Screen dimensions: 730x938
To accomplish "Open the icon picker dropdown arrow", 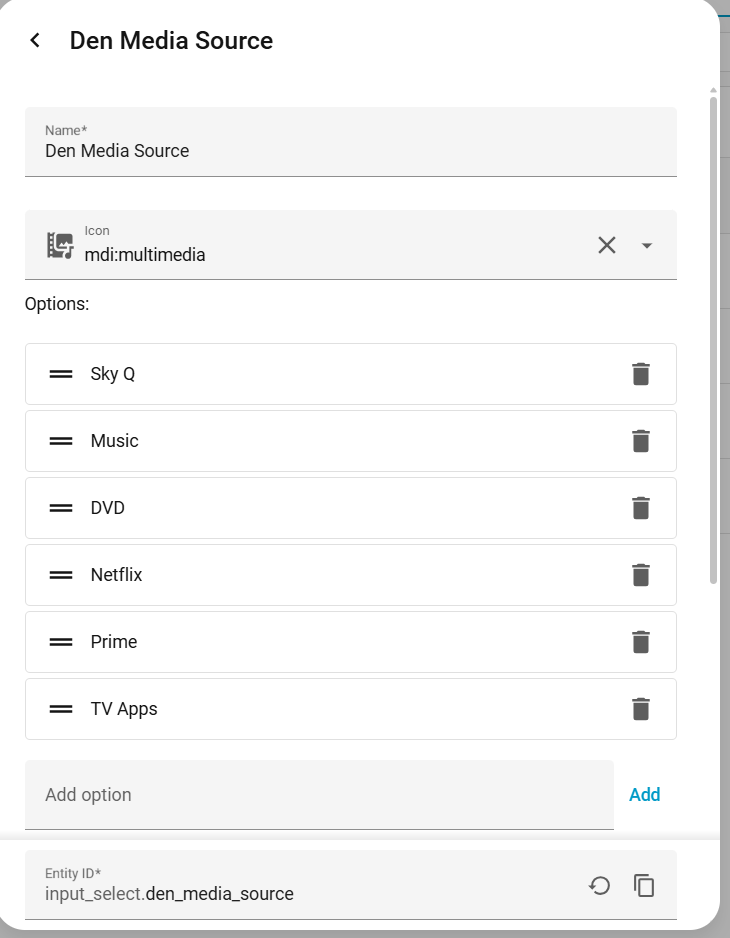I will [x=647, y=245].
